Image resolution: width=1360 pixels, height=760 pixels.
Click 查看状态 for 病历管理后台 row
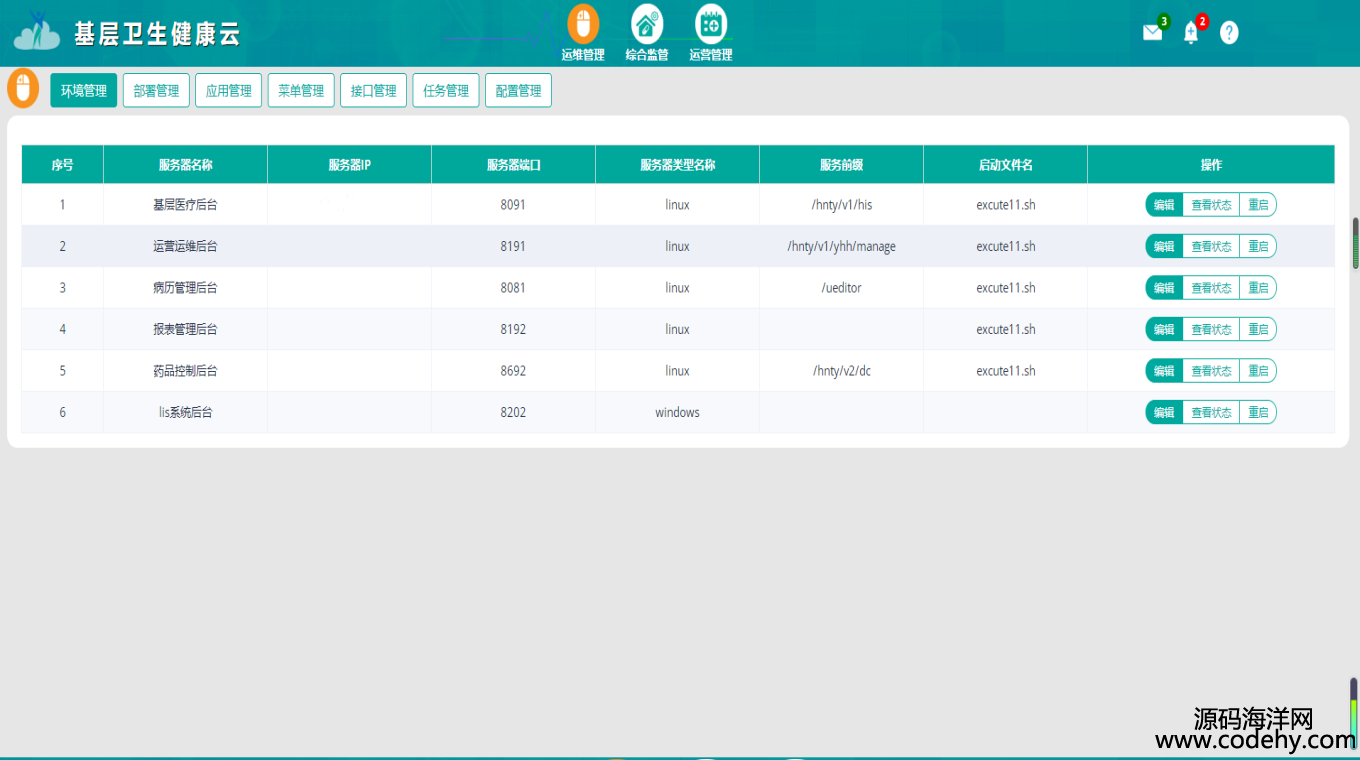pos(1211,288)
